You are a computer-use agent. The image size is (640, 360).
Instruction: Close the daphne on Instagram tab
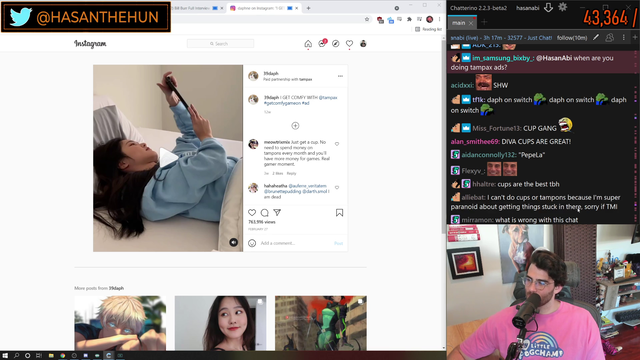click(x=297, y=8)
